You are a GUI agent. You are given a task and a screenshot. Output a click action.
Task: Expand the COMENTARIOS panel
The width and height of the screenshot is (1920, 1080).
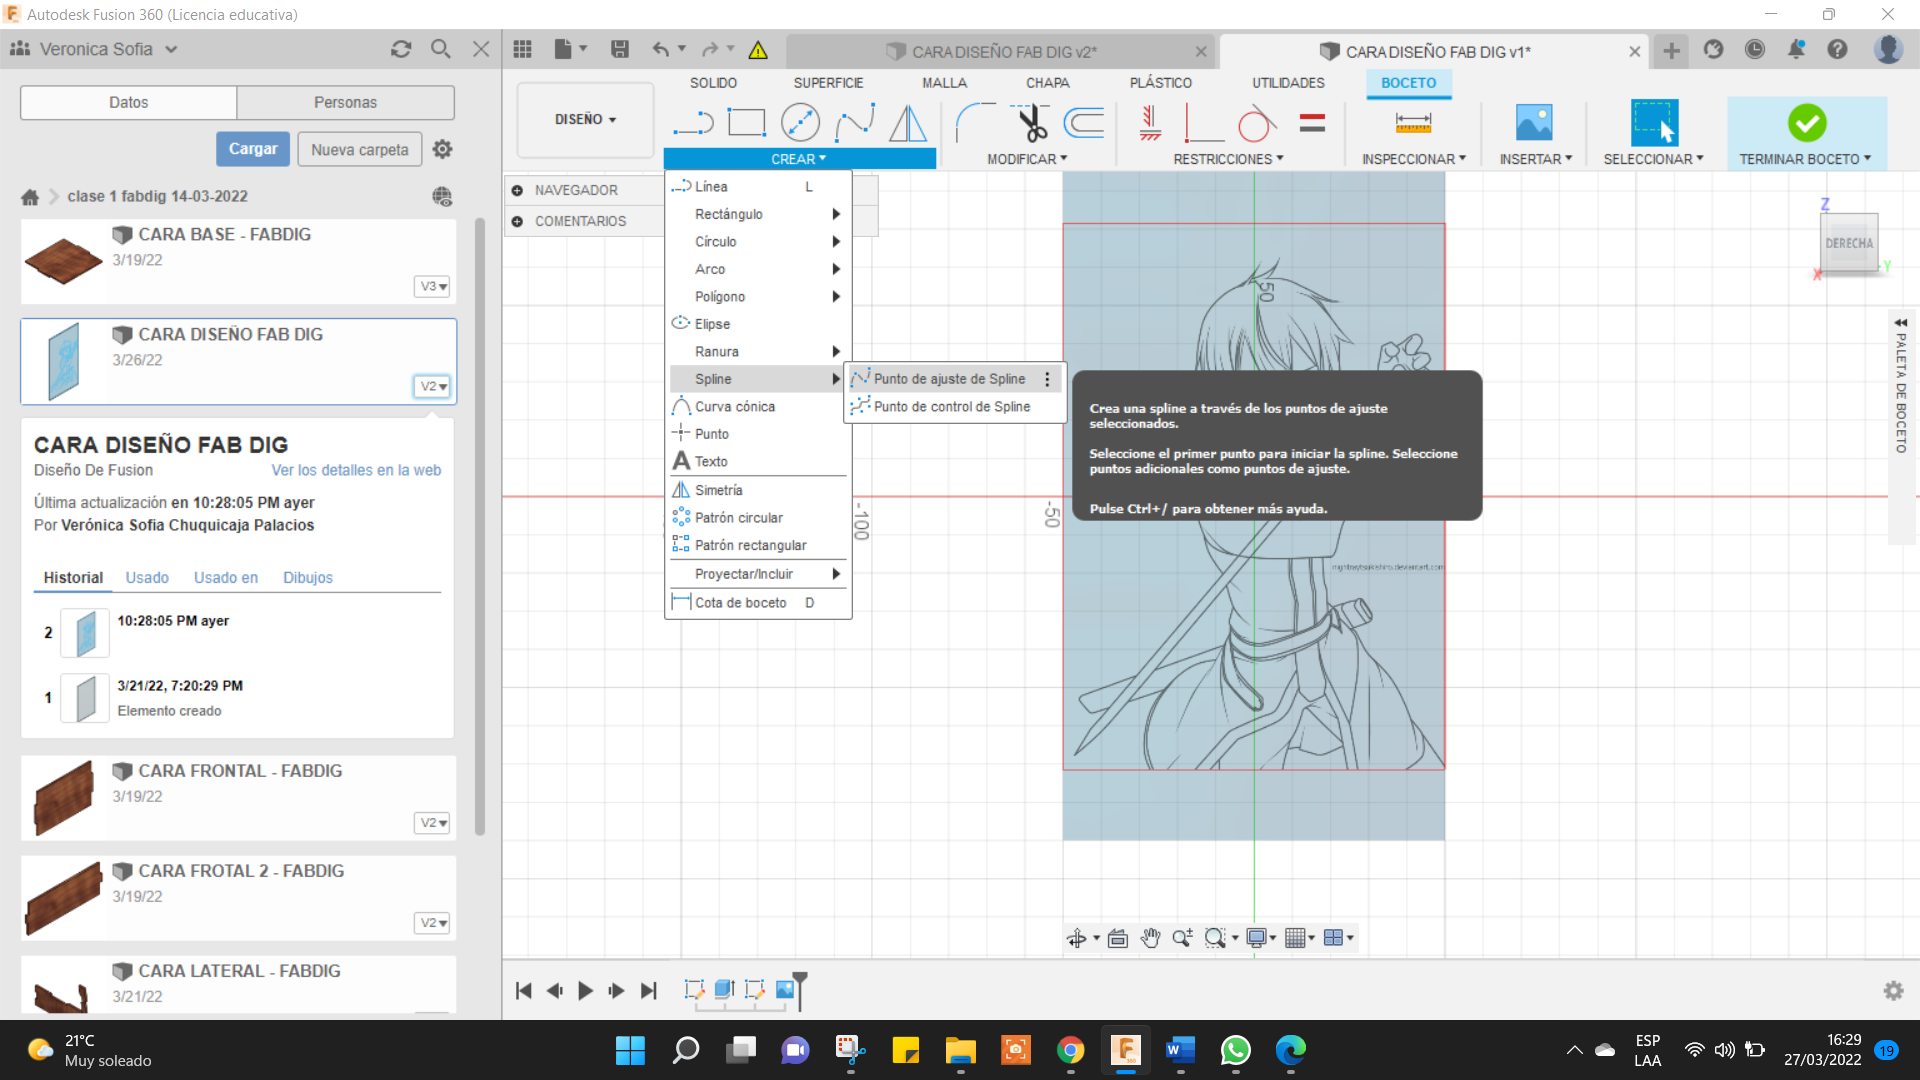click(517, 221)
